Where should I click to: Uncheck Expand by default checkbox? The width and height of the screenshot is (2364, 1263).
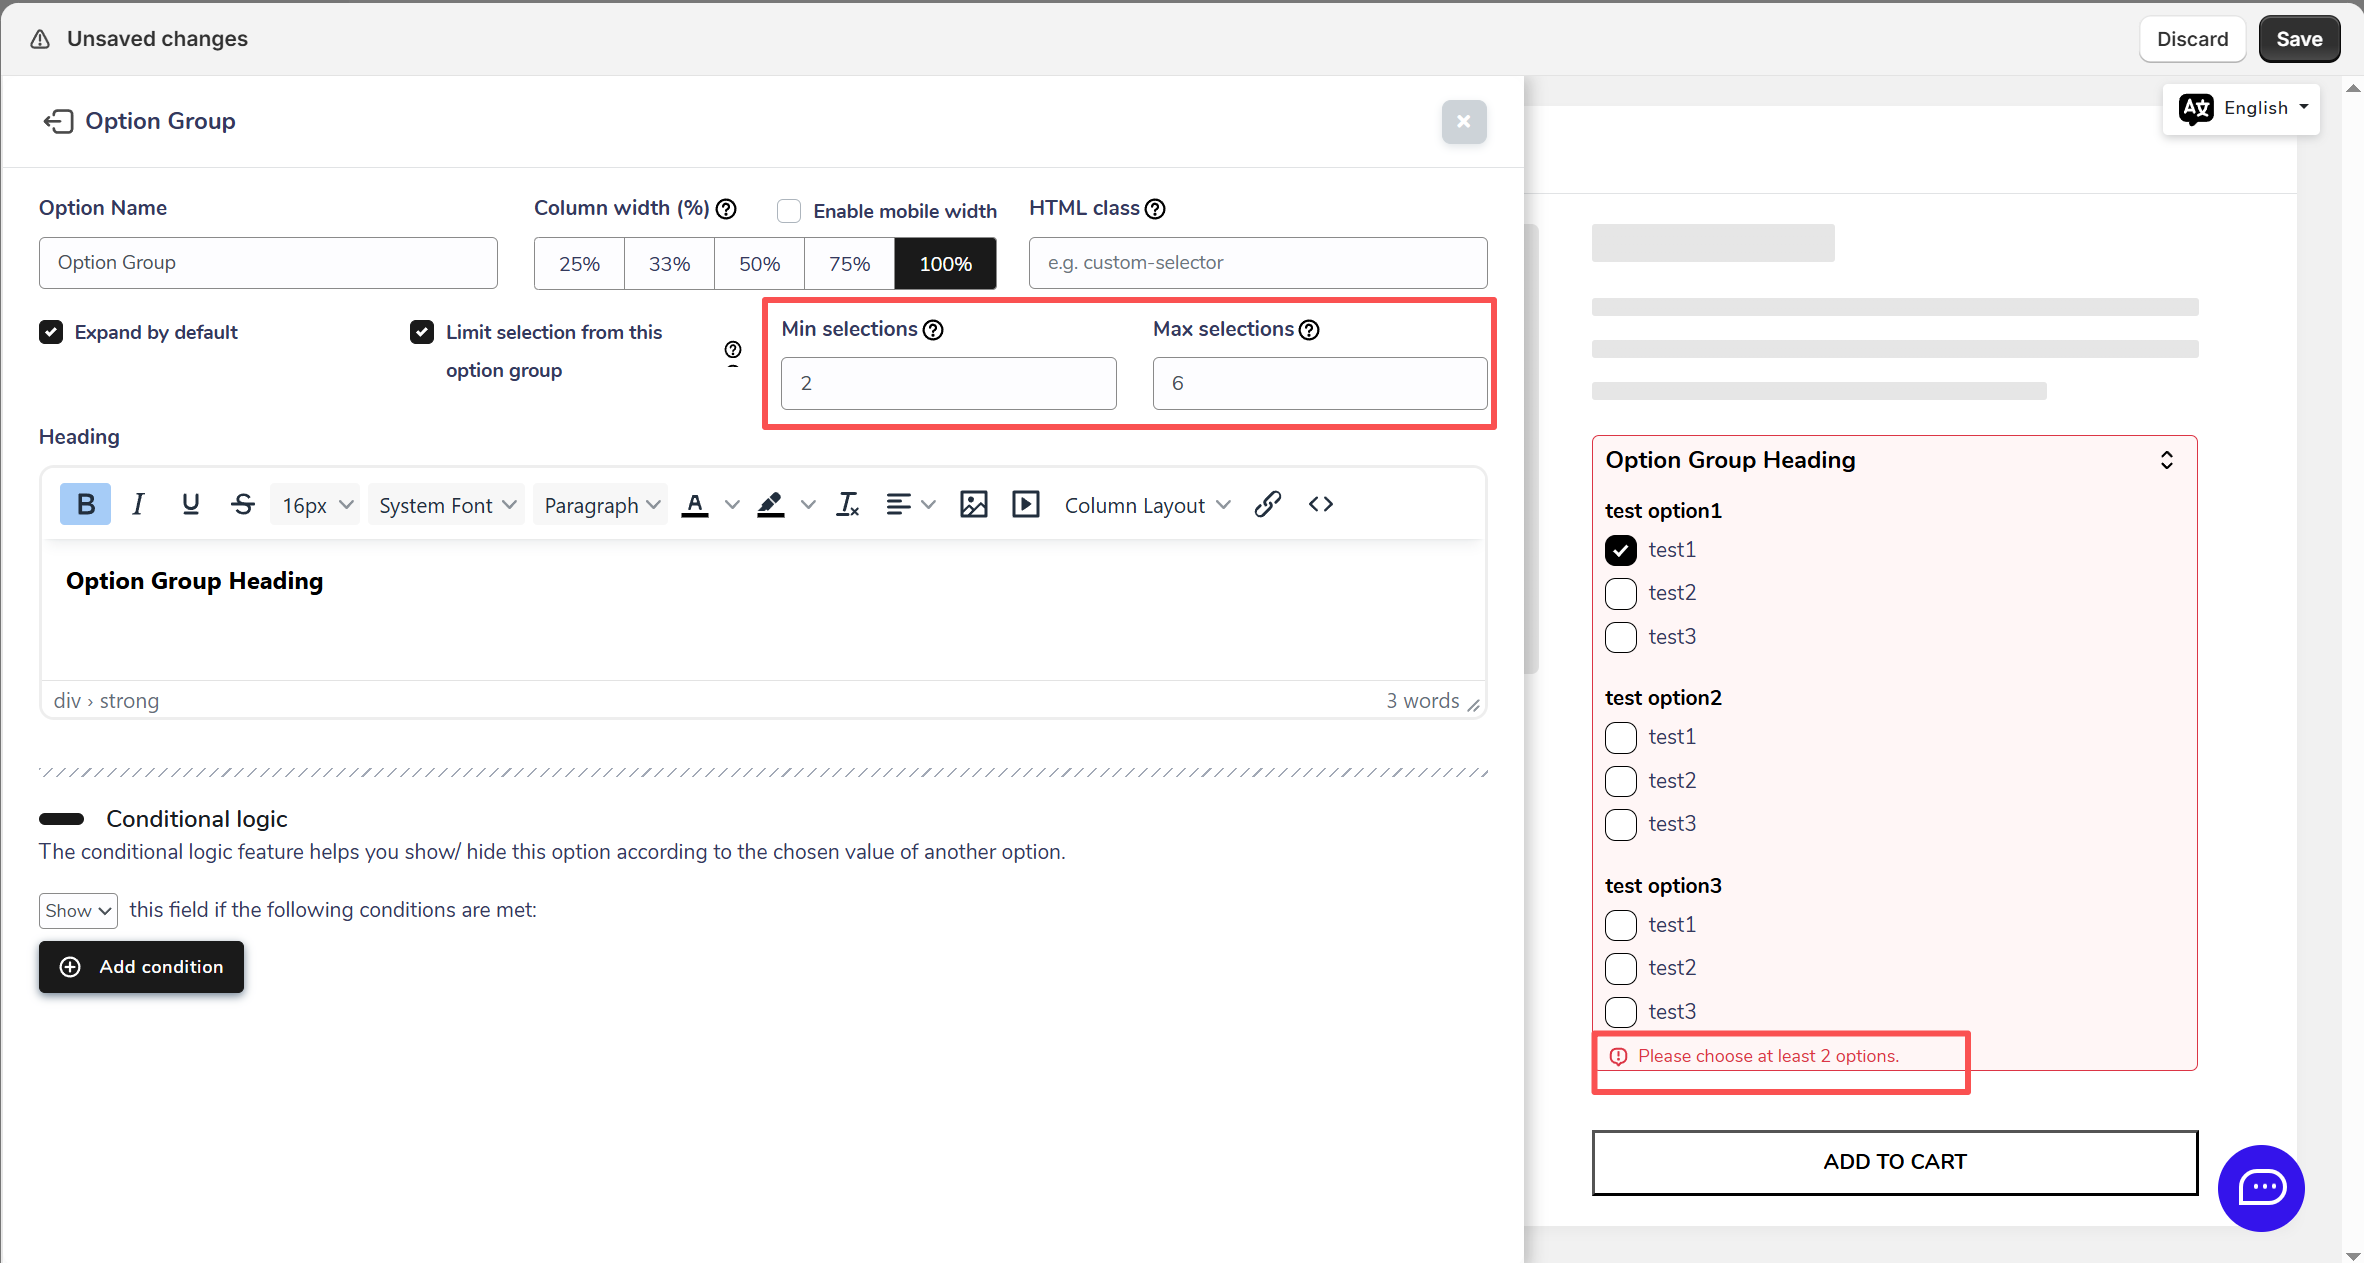(51, 332)
